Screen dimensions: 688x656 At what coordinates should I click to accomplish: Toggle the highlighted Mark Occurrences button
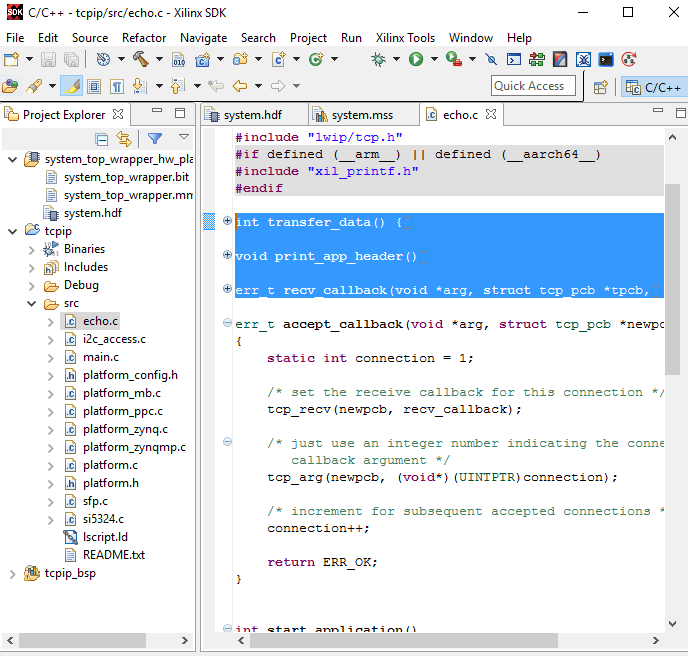[71, 86]
